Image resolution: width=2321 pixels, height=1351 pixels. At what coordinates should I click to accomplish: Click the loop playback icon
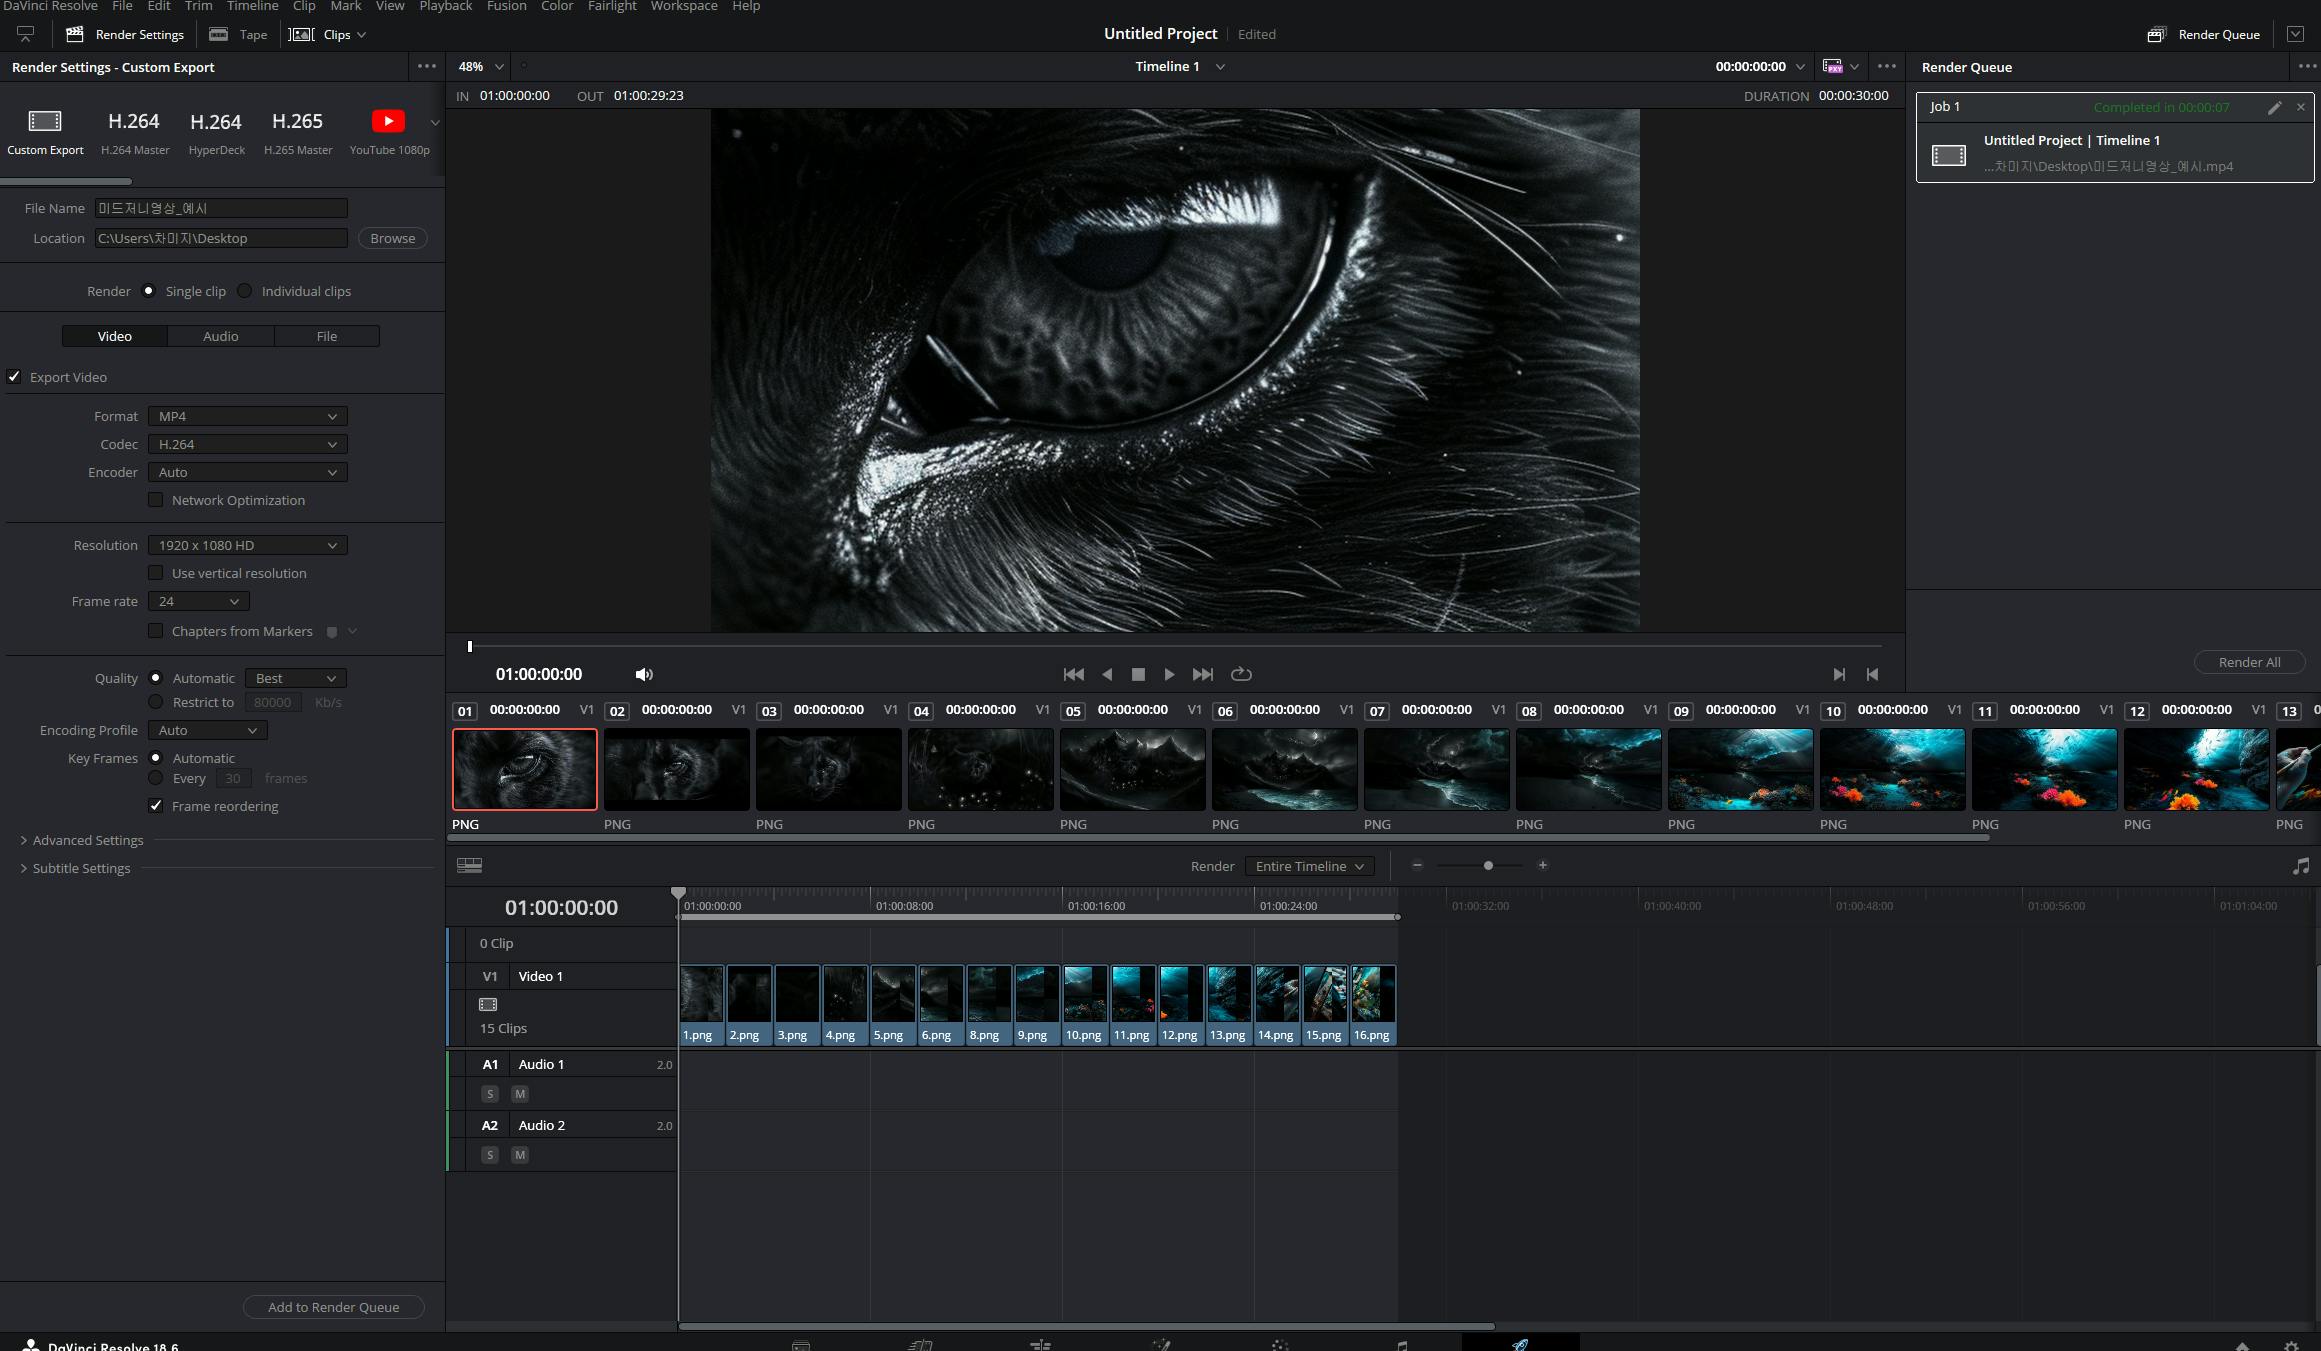coord(1241,674)
